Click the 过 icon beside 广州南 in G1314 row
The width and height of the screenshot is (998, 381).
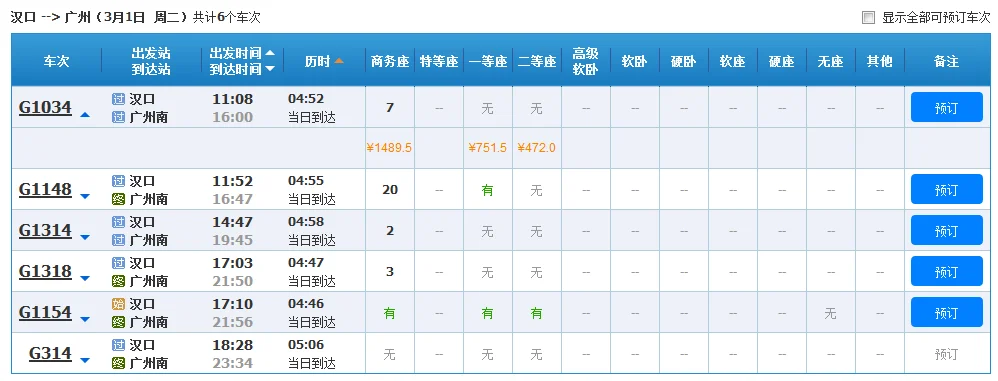click(x=118, y=240)
